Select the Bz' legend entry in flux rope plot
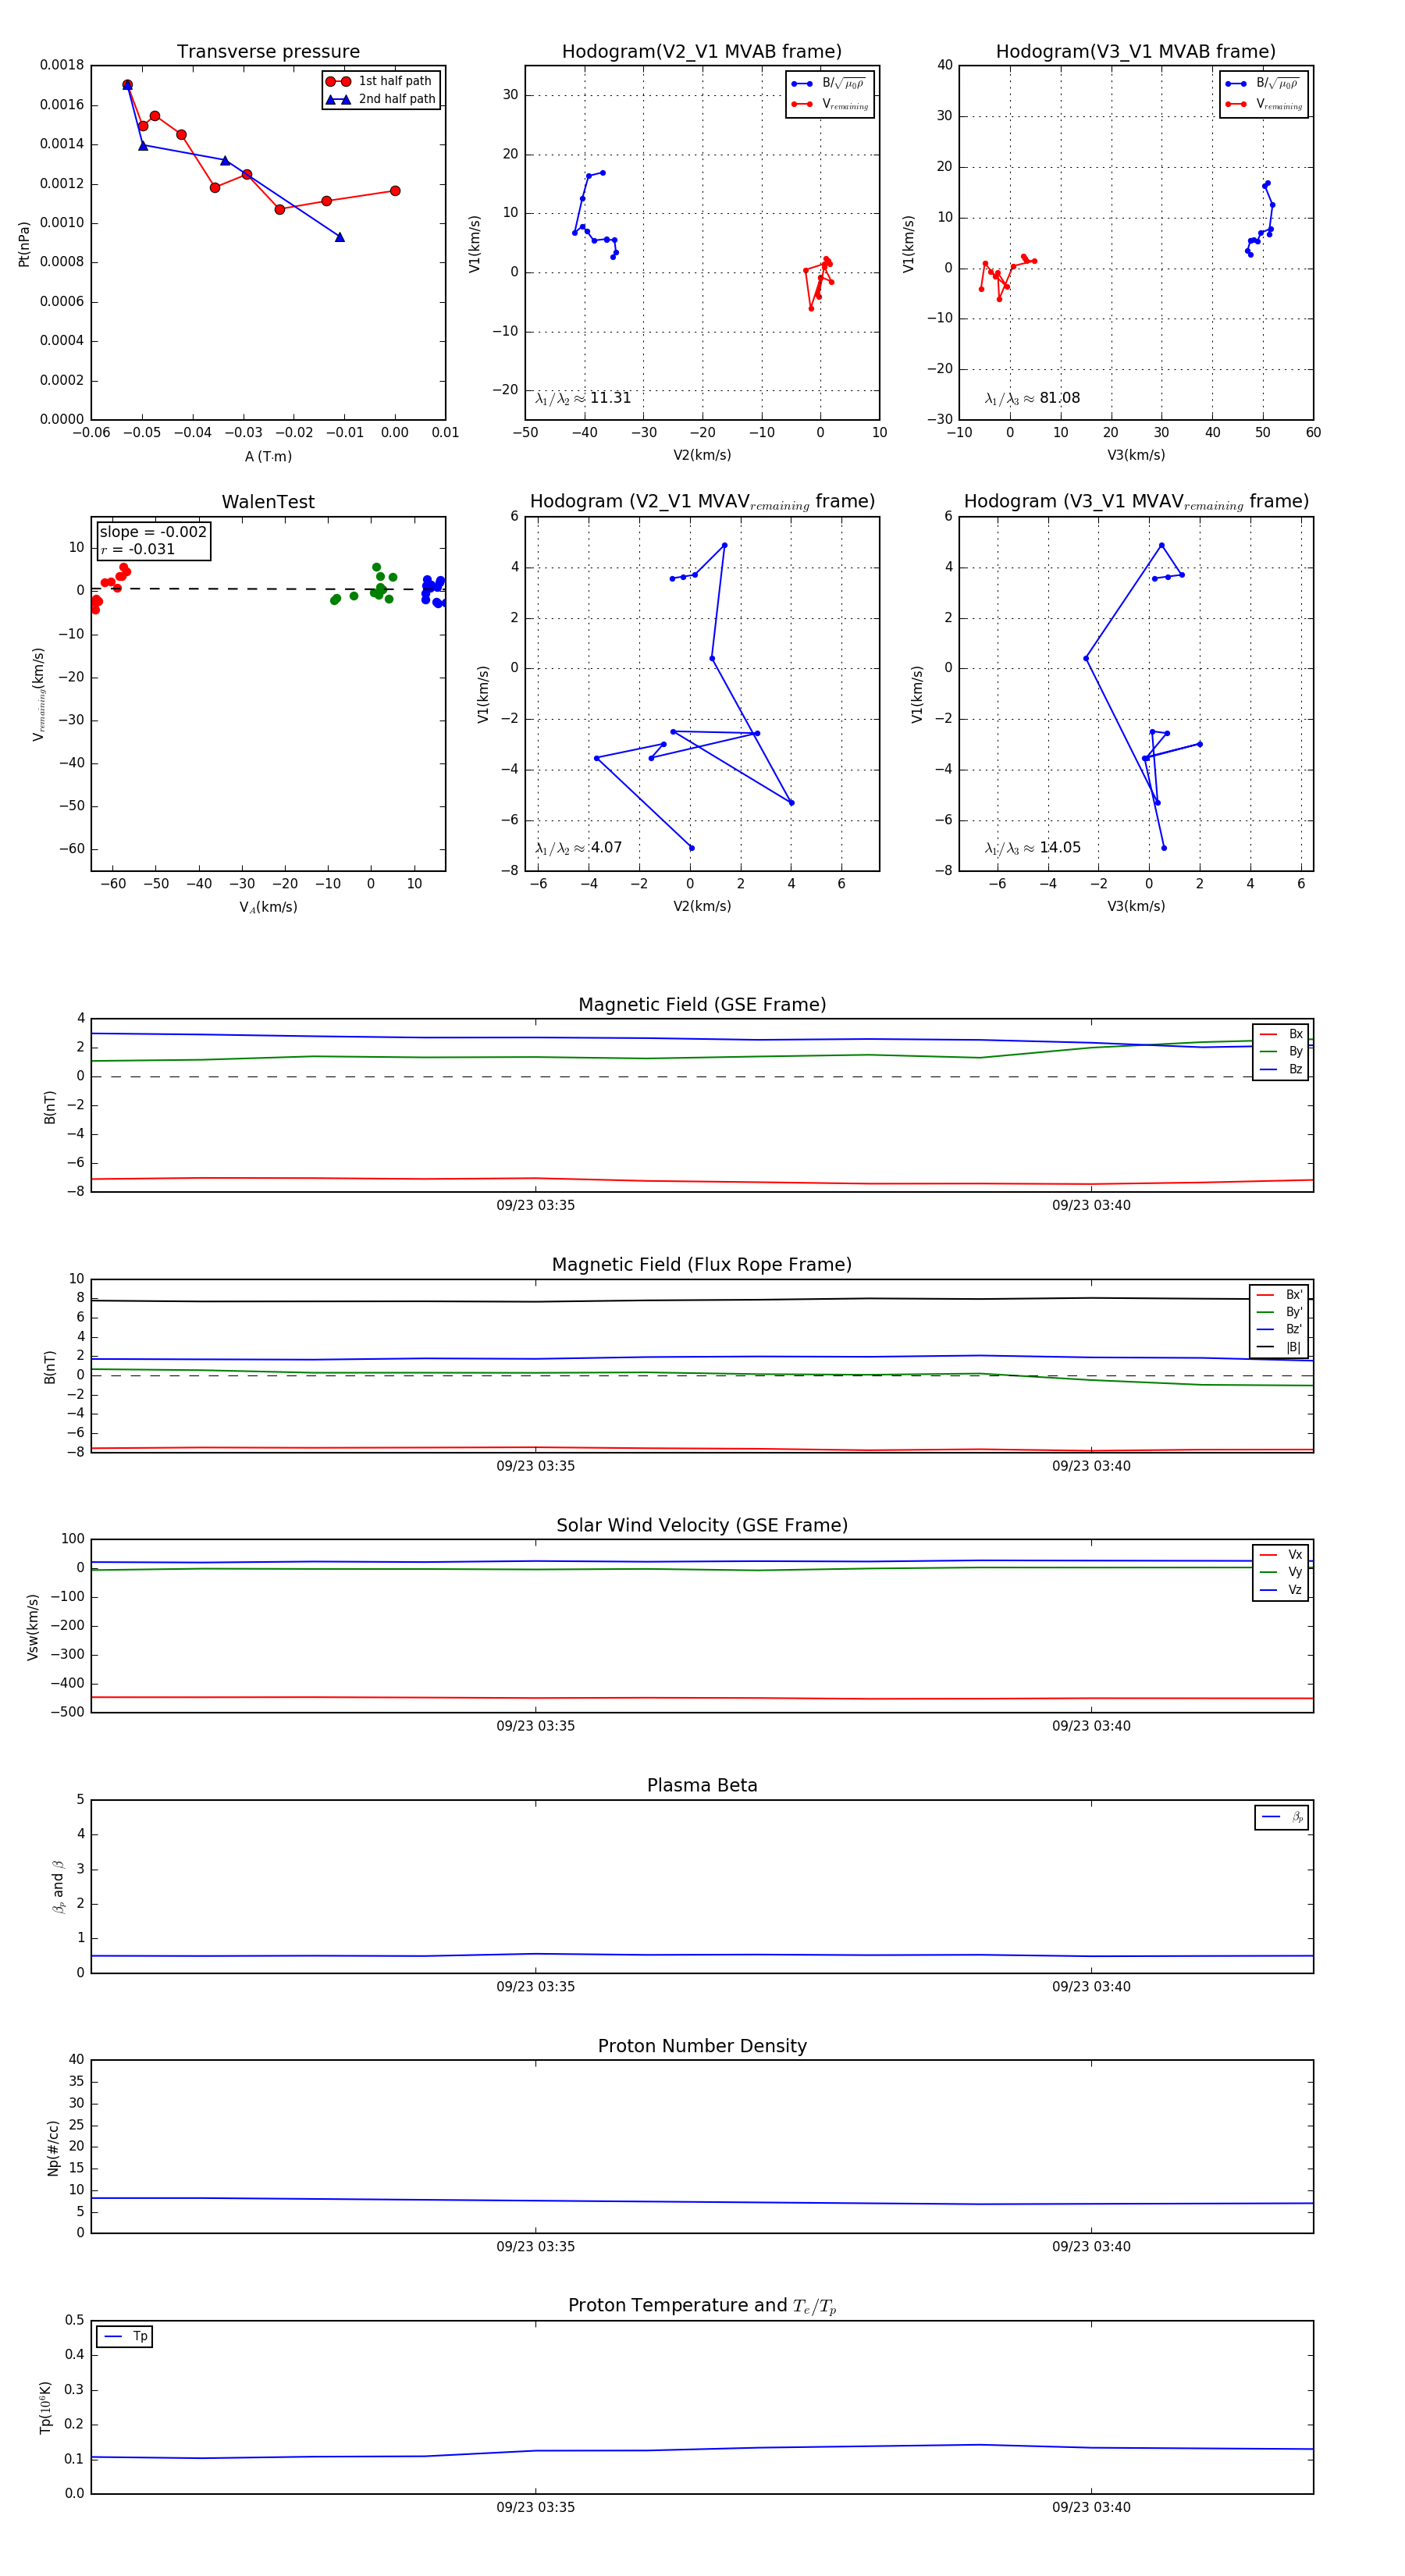Screen dimensions: 1405x2576 click(x=1279, y=1329)
